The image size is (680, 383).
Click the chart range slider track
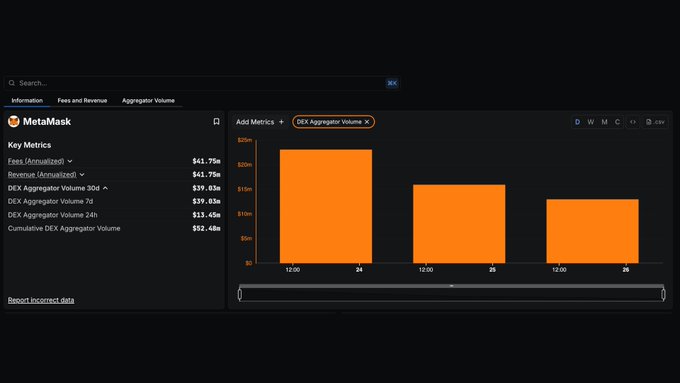[x=451, y=295]
